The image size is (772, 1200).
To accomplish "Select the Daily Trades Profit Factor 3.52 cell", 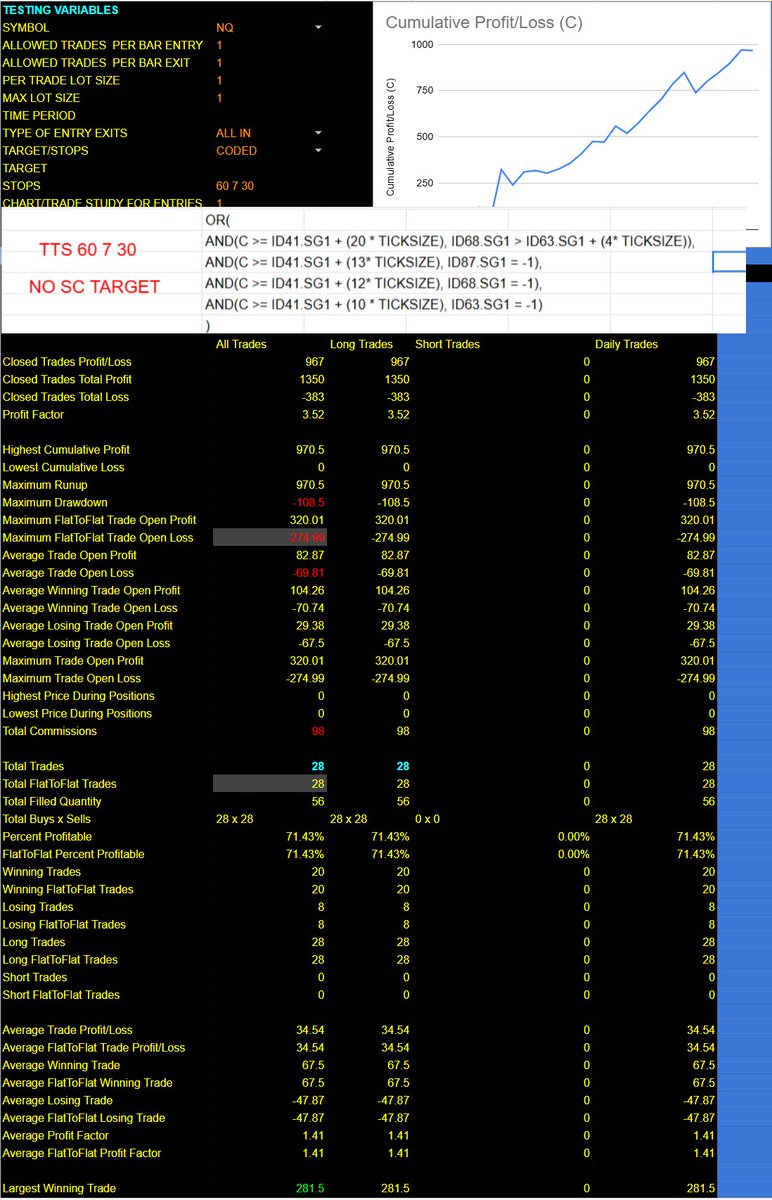I will [703, 414].
